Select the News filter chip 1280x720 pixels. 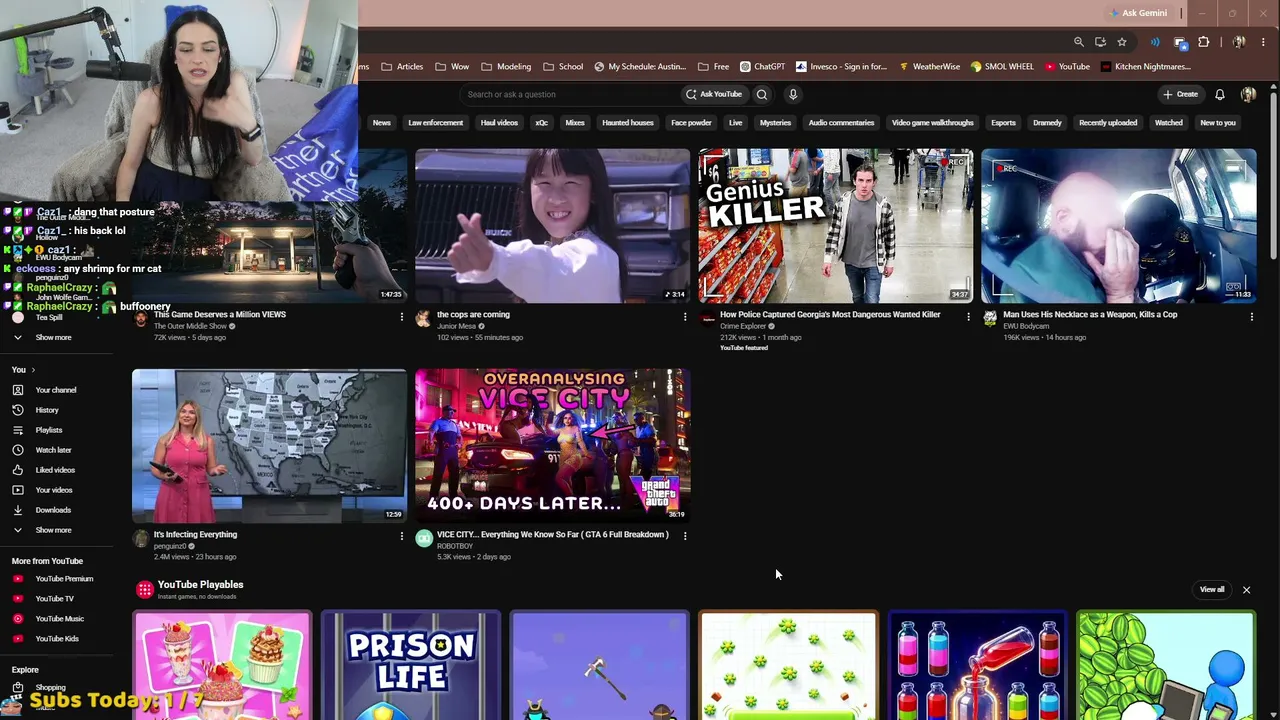(382, 123)
